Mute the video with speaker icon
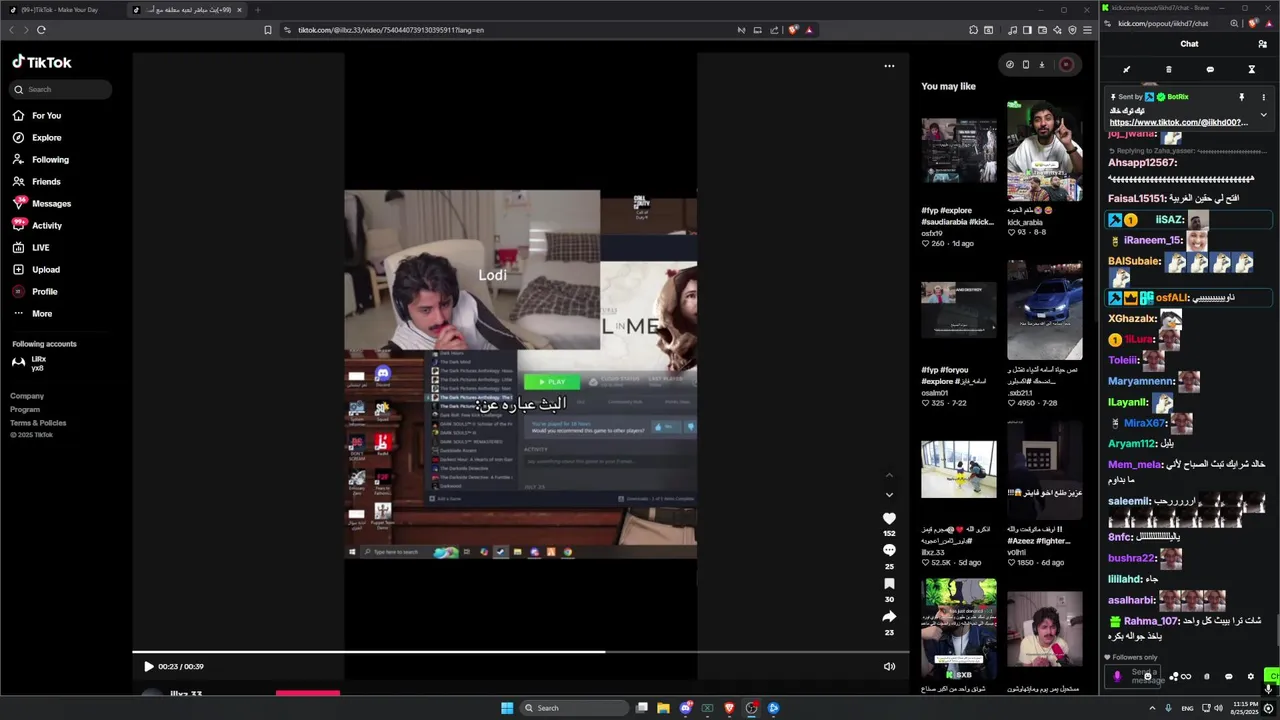The width and height of the screenshot is (1280, 720). pos(889,667)
